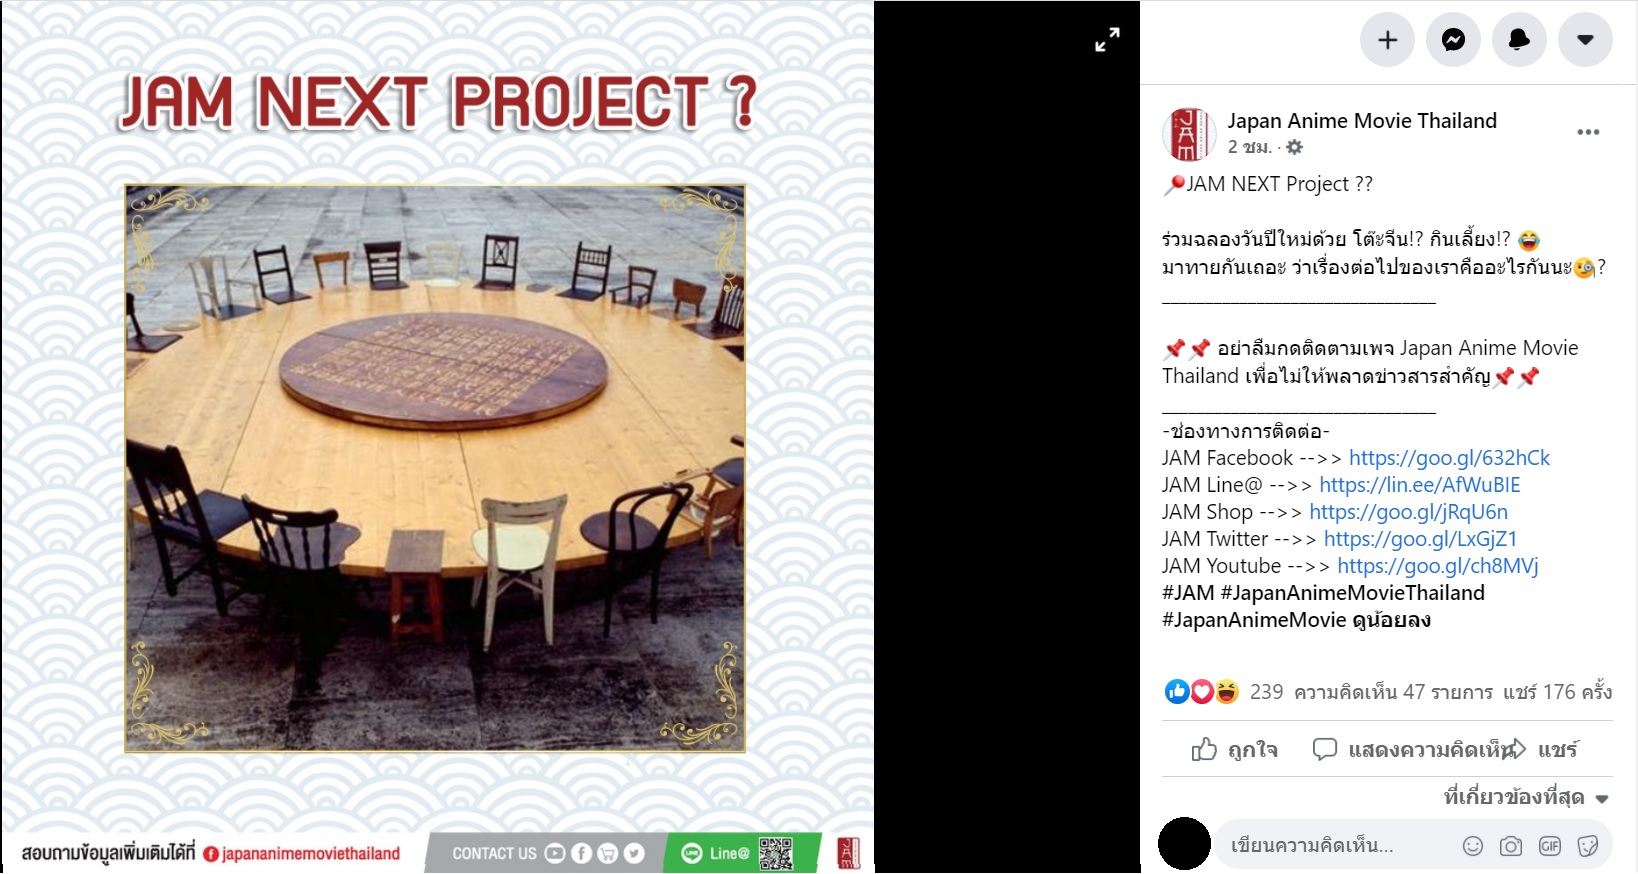Enter fullscreen photo view

point(1107,40)
